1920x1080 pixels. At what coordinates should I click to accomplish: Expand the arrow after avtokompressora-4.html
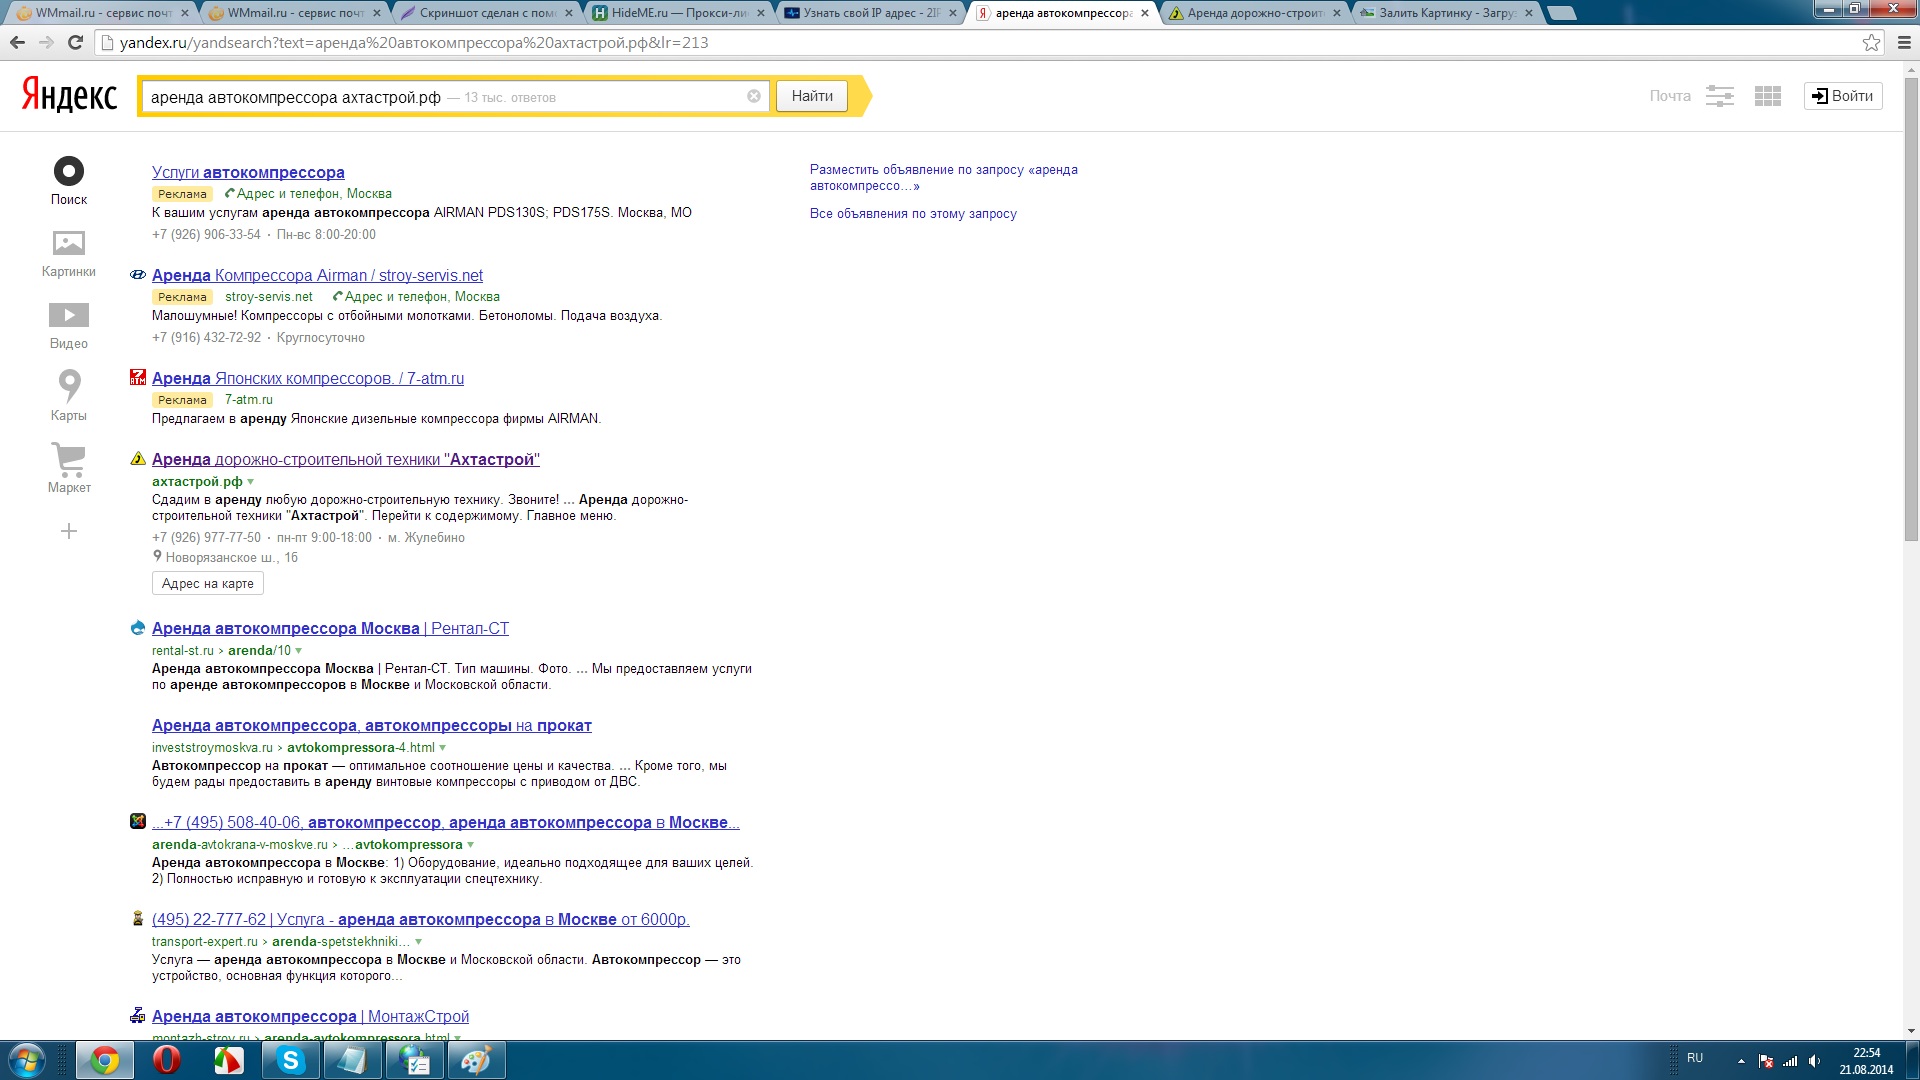pos(443,748)
